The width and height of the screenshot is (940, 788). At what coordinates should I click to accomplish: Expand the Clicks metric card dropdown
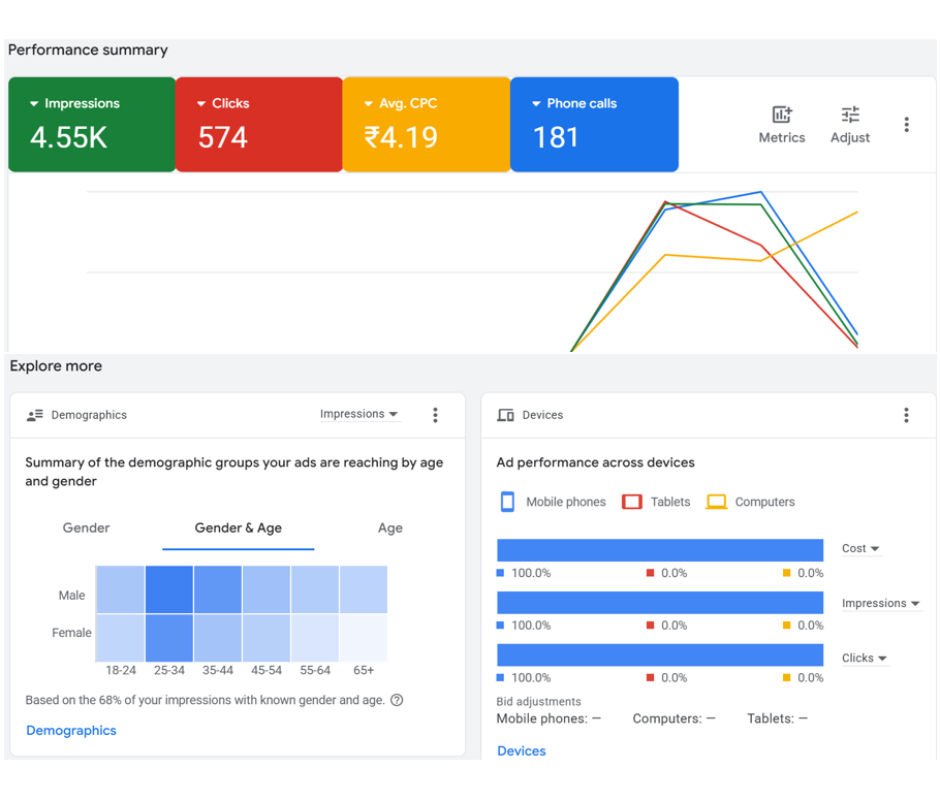tap(202, 104)
